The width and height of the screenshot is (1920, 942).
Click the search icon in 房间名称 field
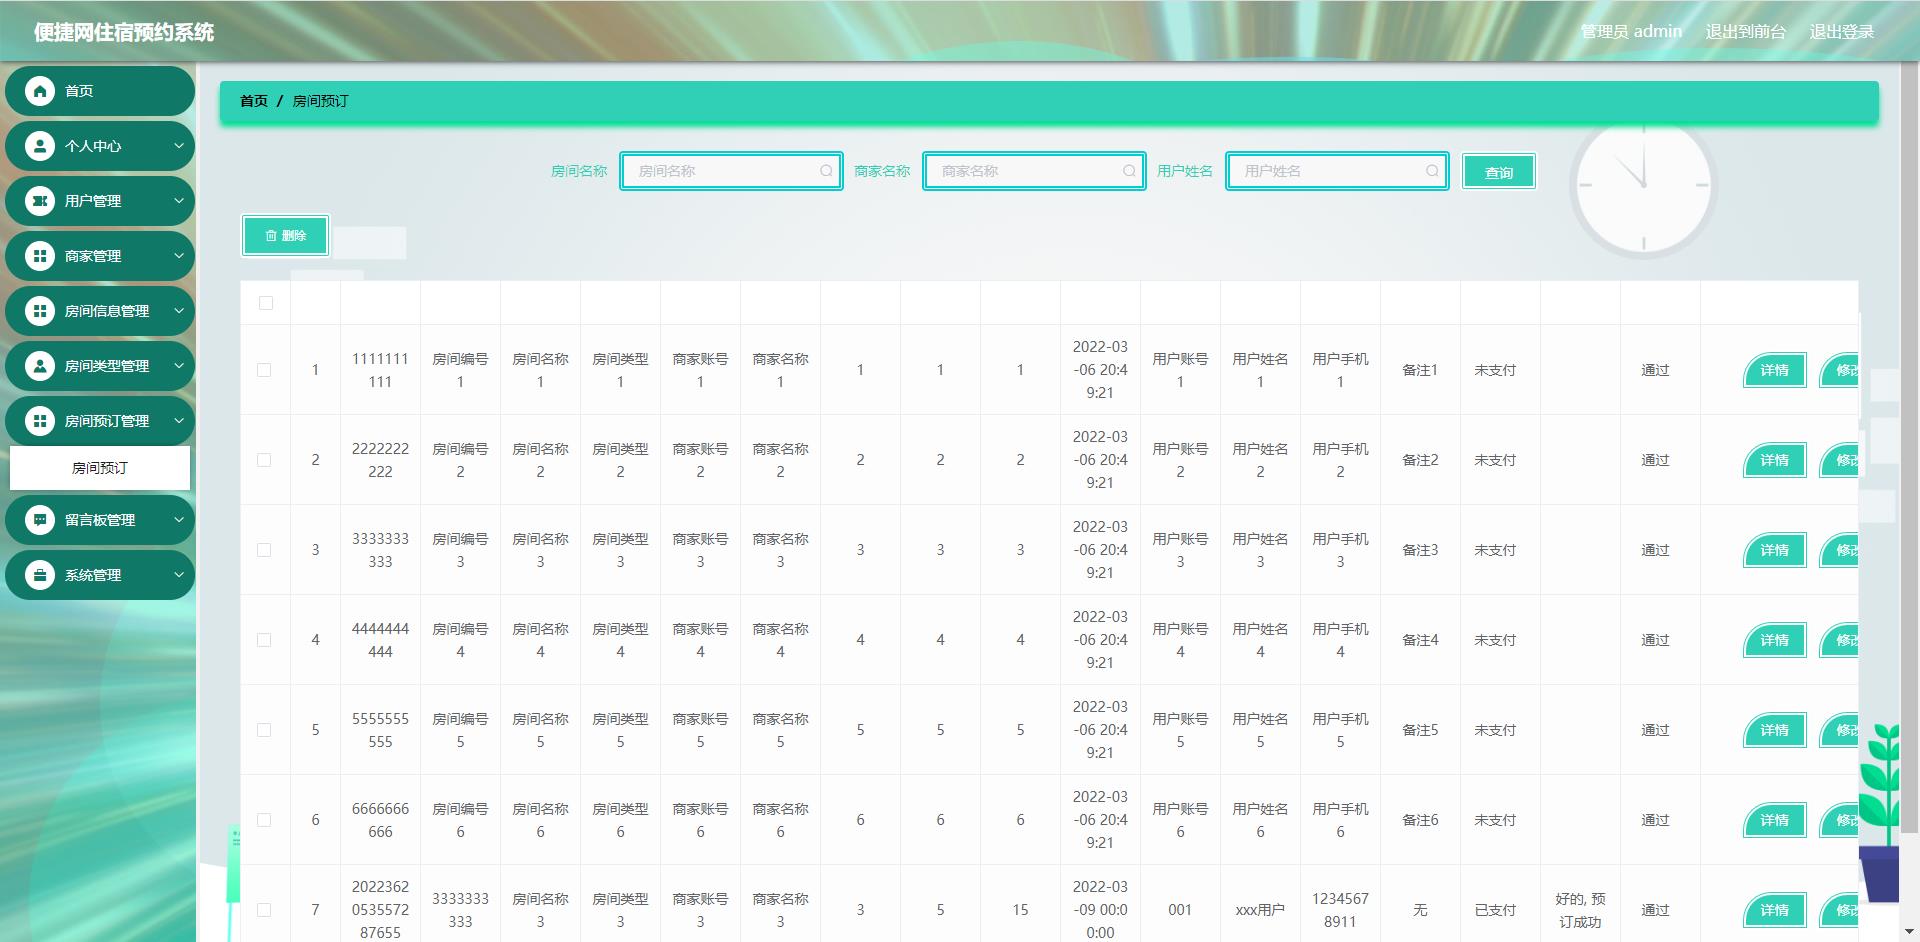[826, 171]
